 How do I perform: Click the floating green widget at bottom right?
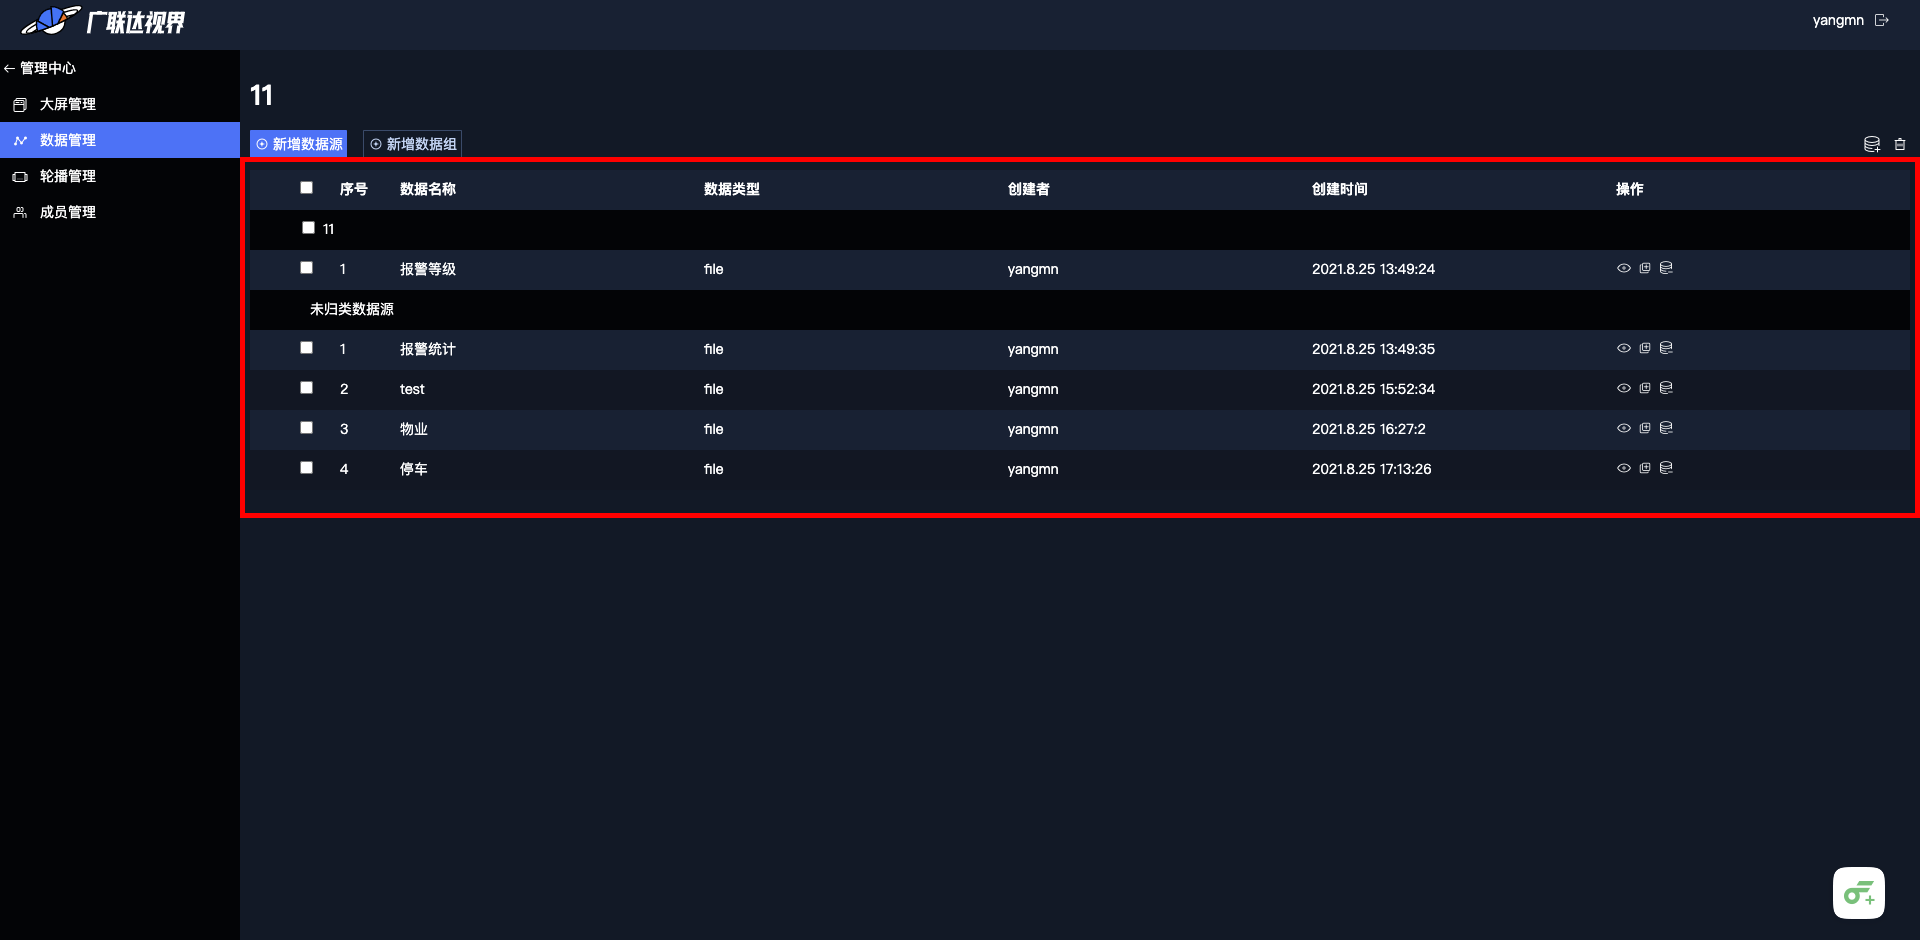[x=1859, y=893]
